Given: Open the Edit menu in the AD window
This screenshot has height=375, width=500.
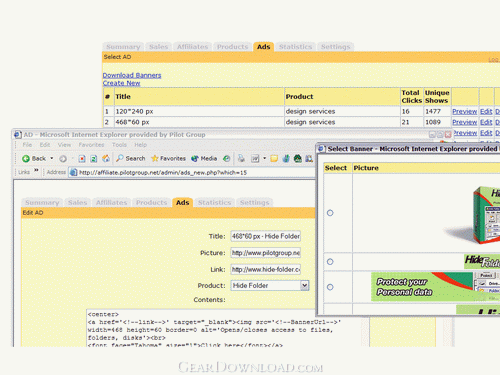Looking at the screenshot, I should (45, 145).
